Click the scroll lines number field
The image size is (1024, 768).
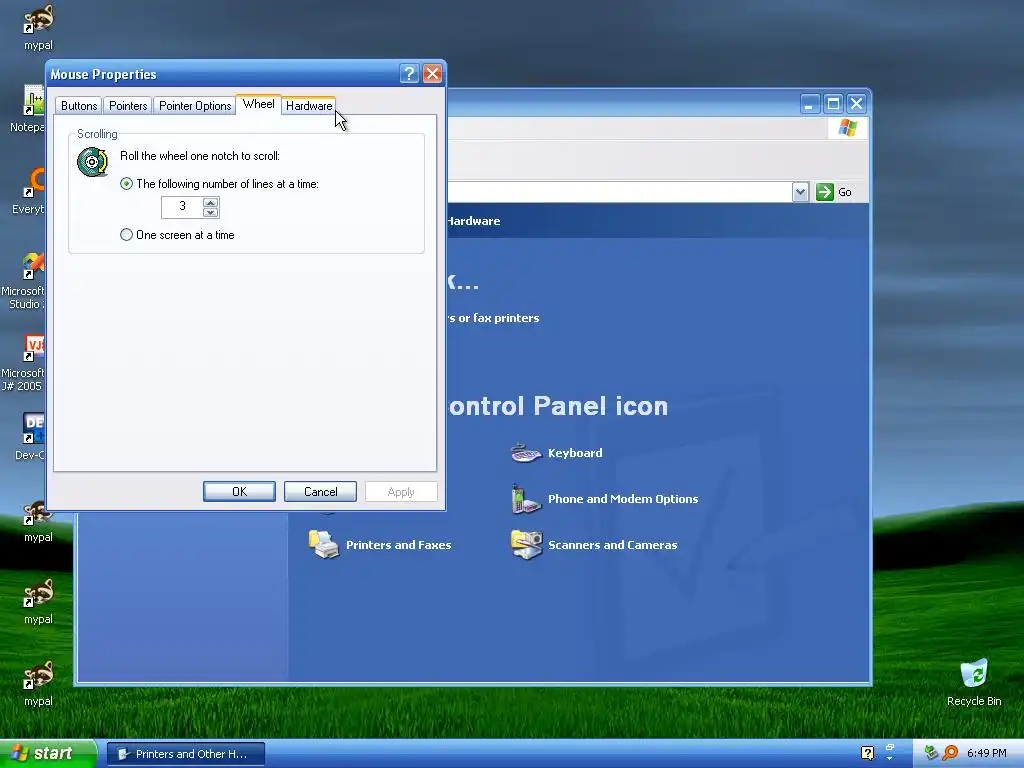click(x=182, y=207)
